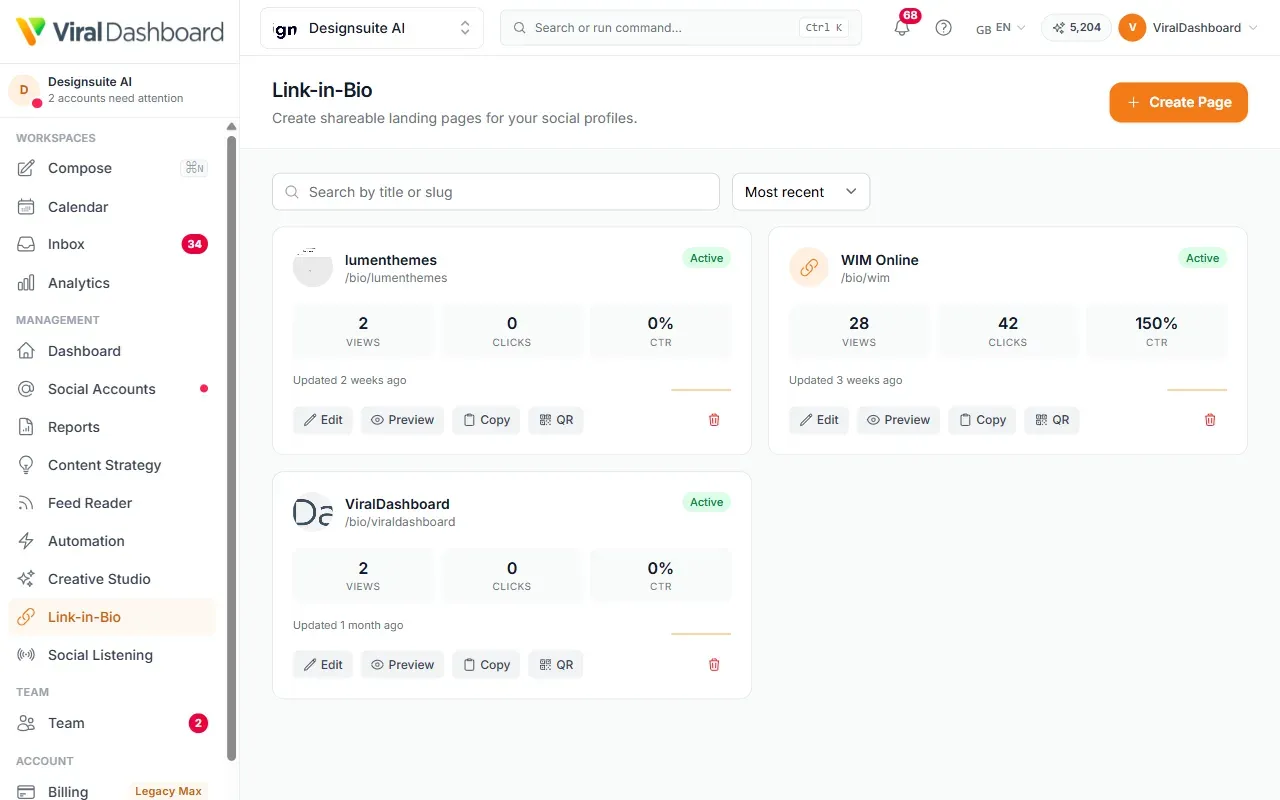
Task: Open the notifications bell
Action: (x=902, y=28)
